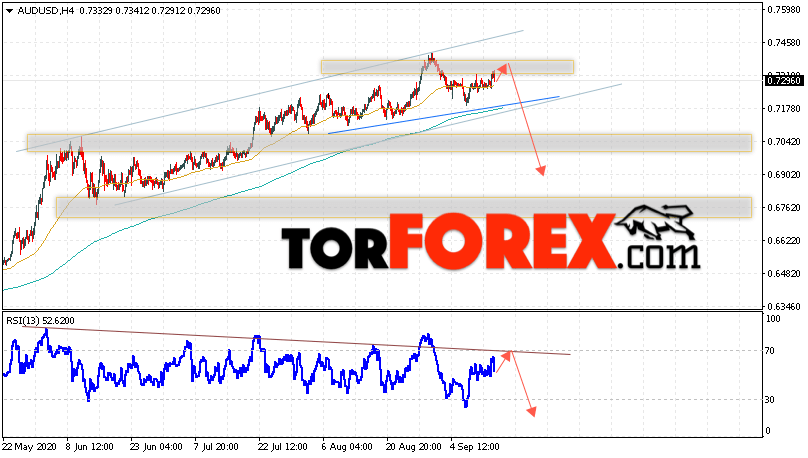Viewport: 808px width, 458px height.
Task: Click the 0.74580 price axis label
Action: point(784,43)
